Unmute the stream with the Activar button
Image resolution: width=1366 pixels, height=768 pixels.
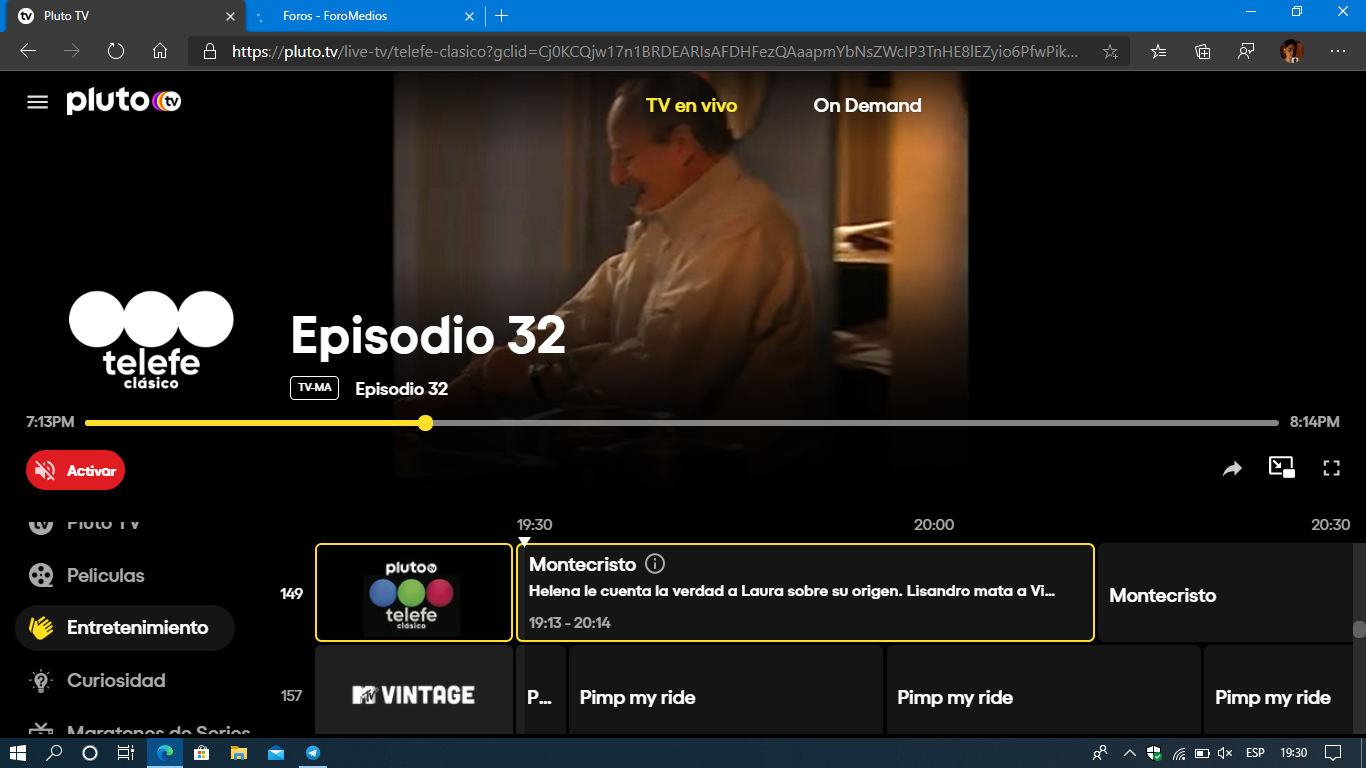point(75,470)
